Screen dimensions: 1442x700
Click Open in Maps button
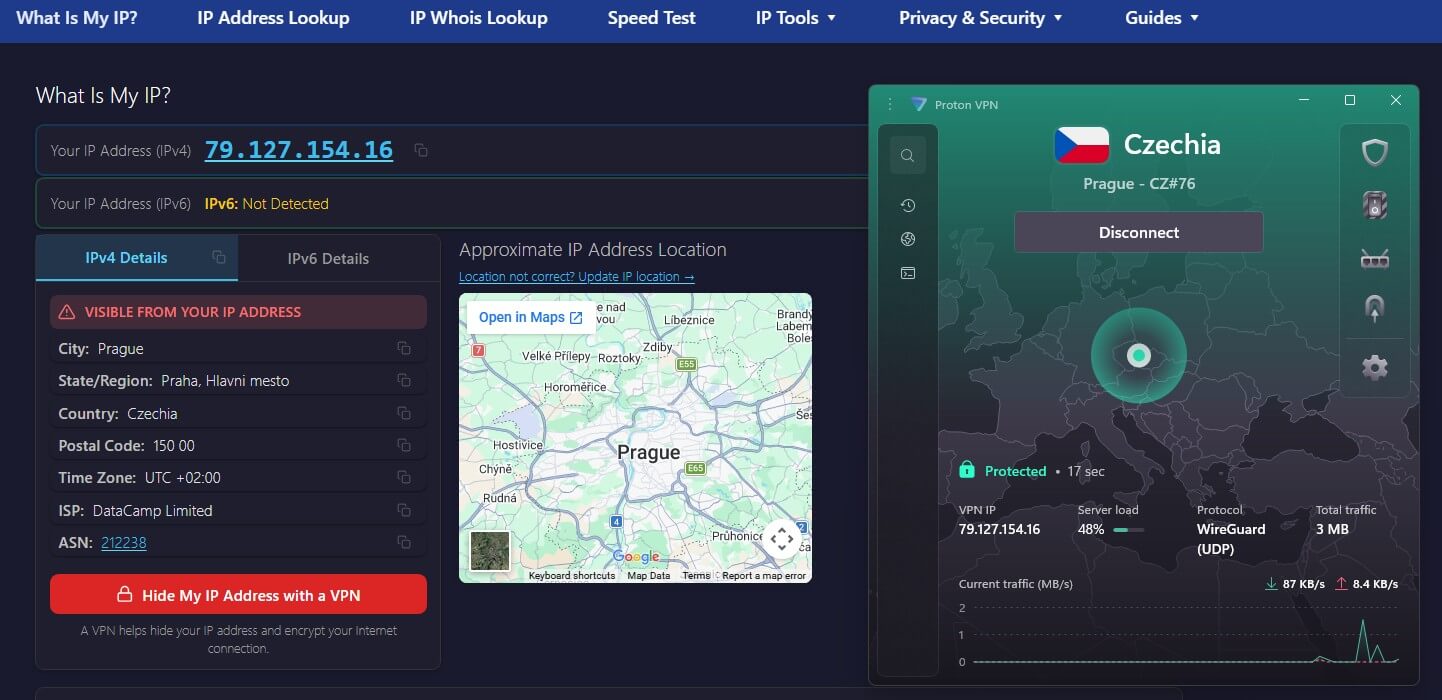[x=531, y=317]
